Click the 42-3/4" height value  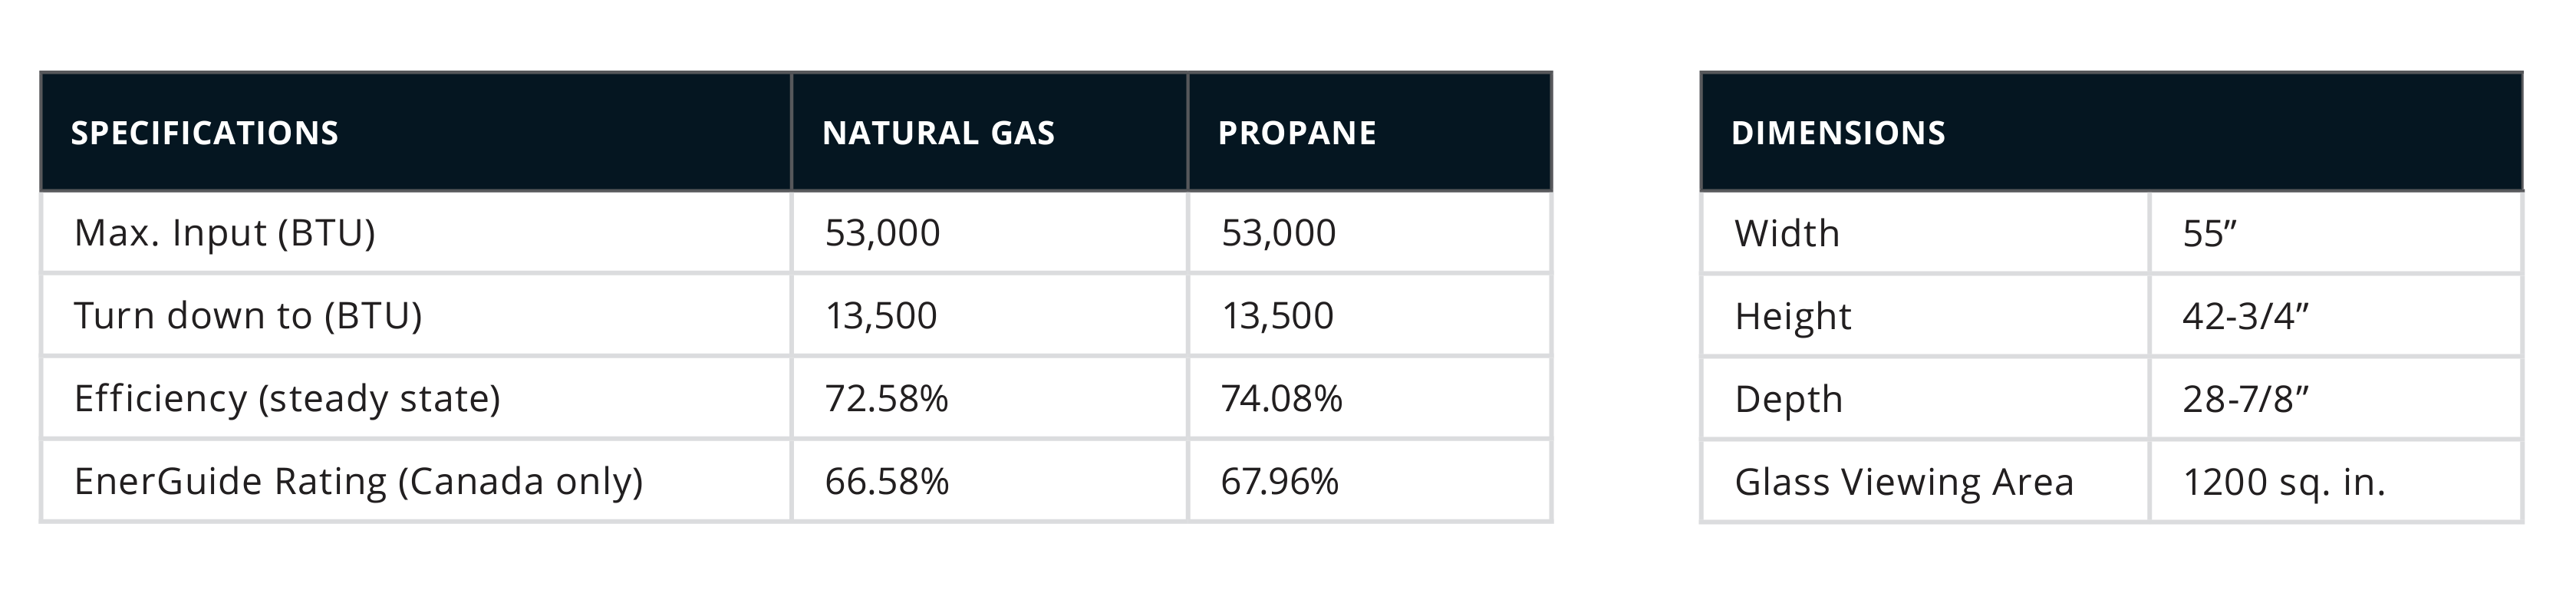[2245, 317]
